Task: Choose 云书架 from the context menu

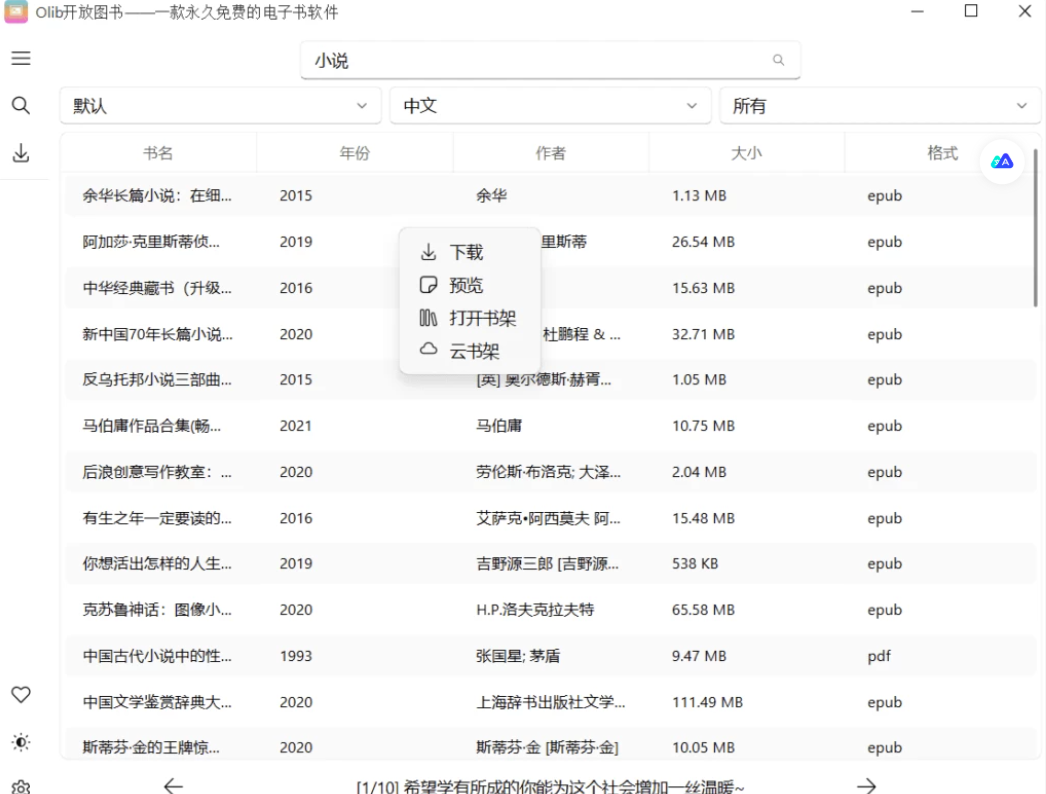Action: pos(473,351)
